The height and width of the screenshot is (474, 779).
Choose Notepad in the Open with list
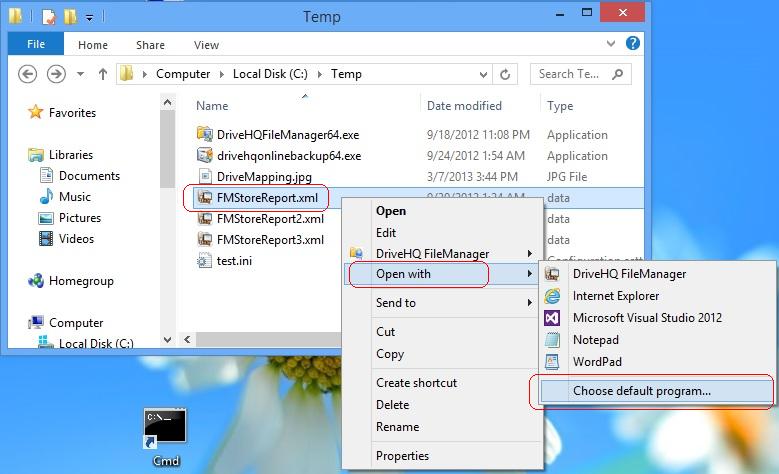[596, 340]
